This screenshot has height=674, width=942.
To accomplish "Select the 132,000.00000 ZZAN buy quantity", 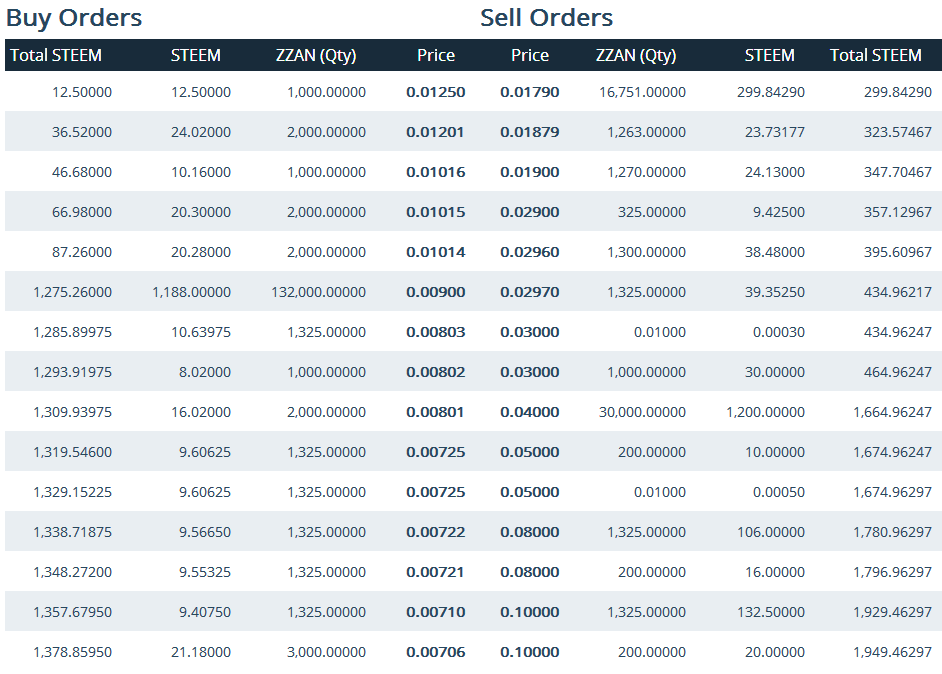I will tap(318, 292).
